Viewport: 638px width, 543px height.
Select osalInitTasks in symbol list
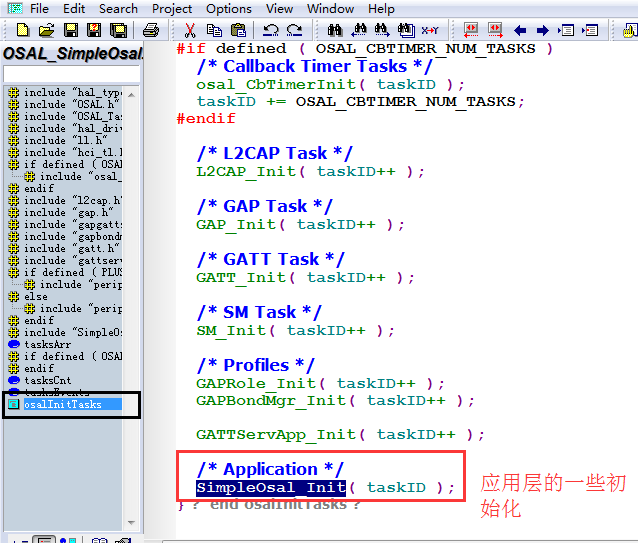(60, 405)
